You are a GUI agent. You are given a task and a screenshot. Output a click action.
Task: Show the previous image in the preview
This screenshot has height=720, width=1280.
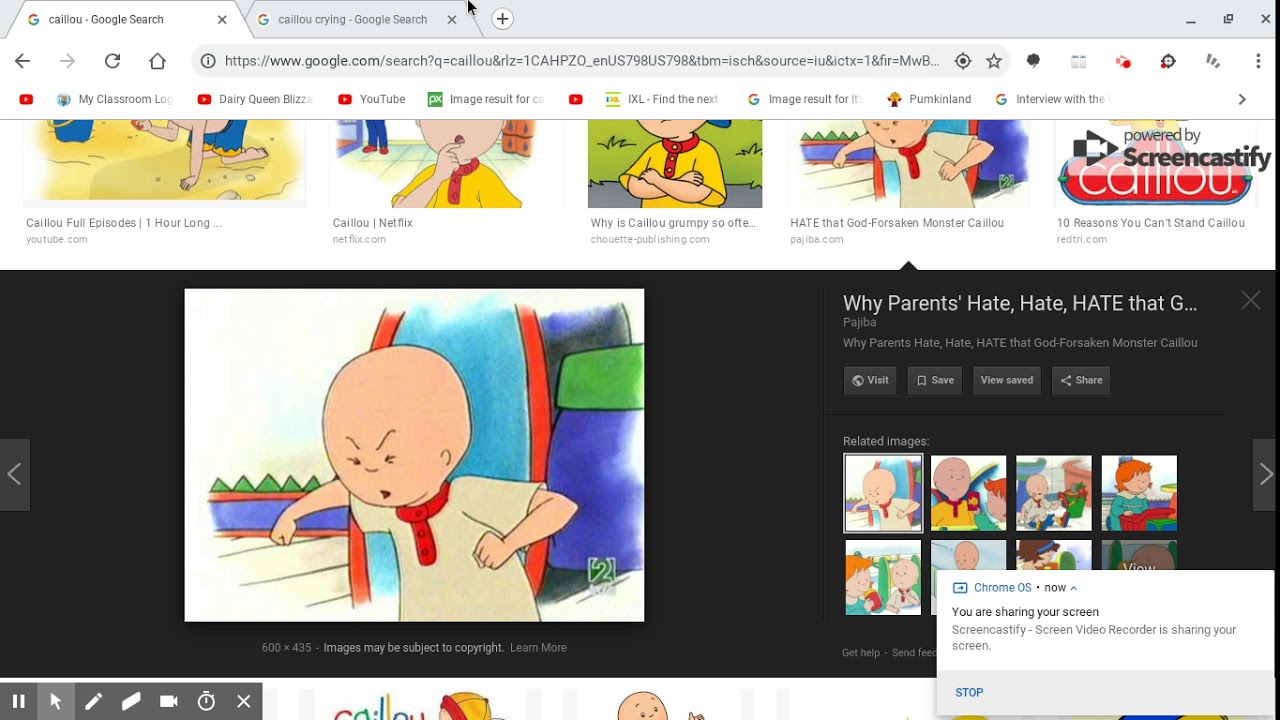coord(14,475)
